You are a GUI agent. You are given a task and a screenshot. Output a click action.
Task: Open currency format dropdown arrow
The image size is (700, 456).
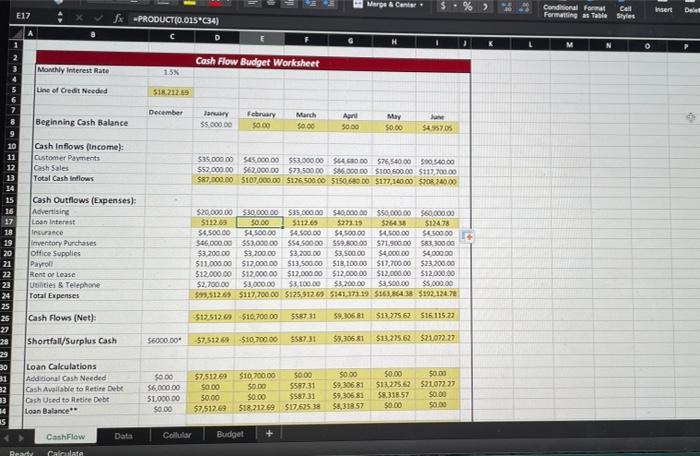tap(455, 6)
